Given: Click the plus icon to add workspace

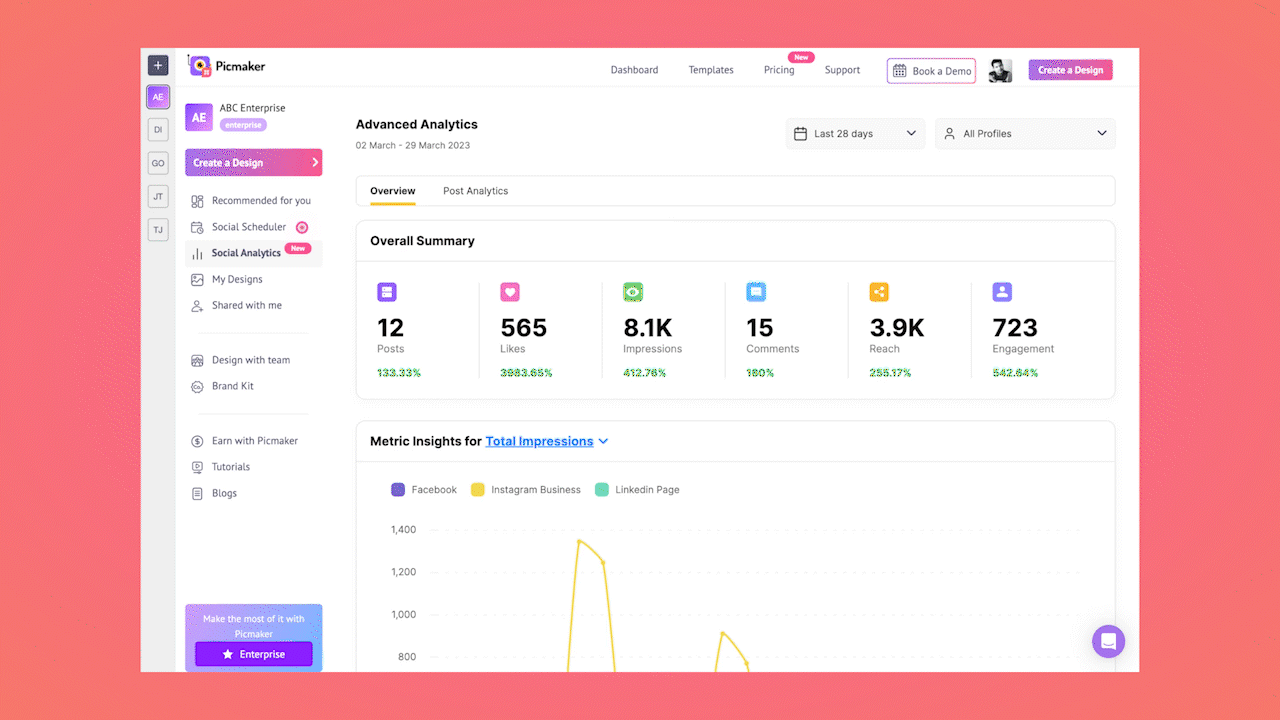Looking at the screenshot, I should click(x=158, y=66).
